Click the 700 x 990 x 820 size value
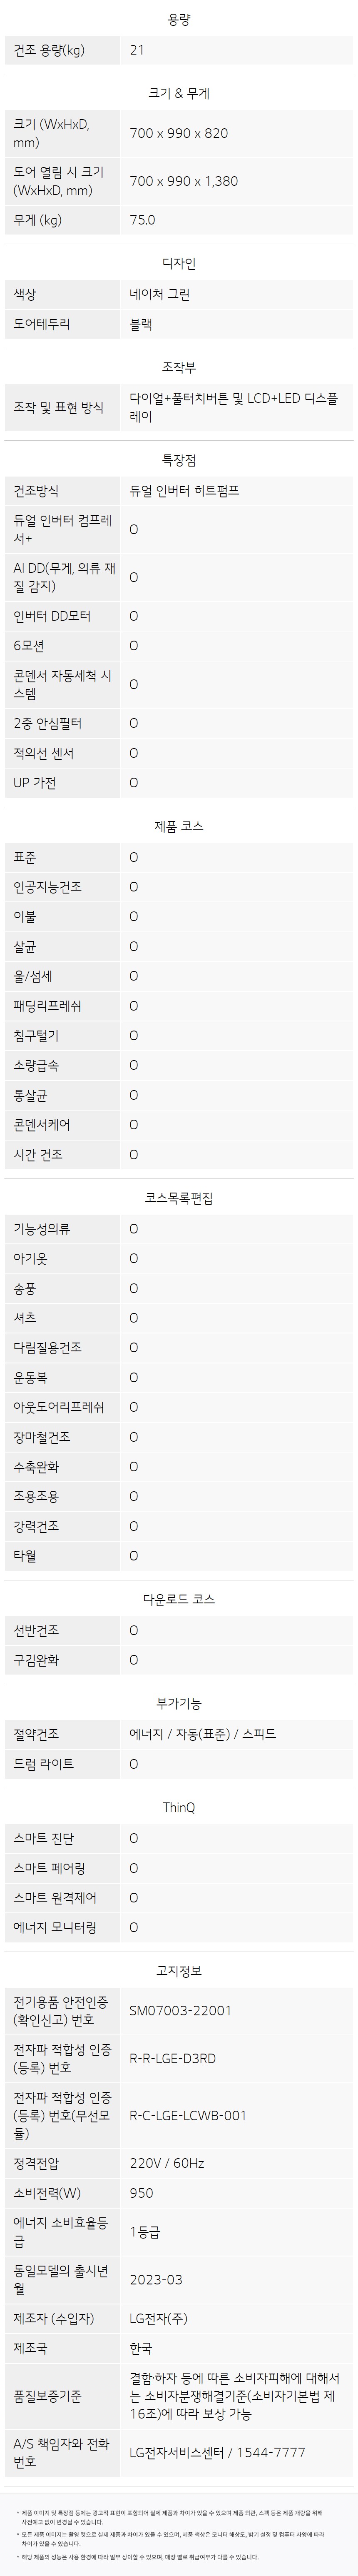This screenshot has height=2576, width=358. click(178, 133)
